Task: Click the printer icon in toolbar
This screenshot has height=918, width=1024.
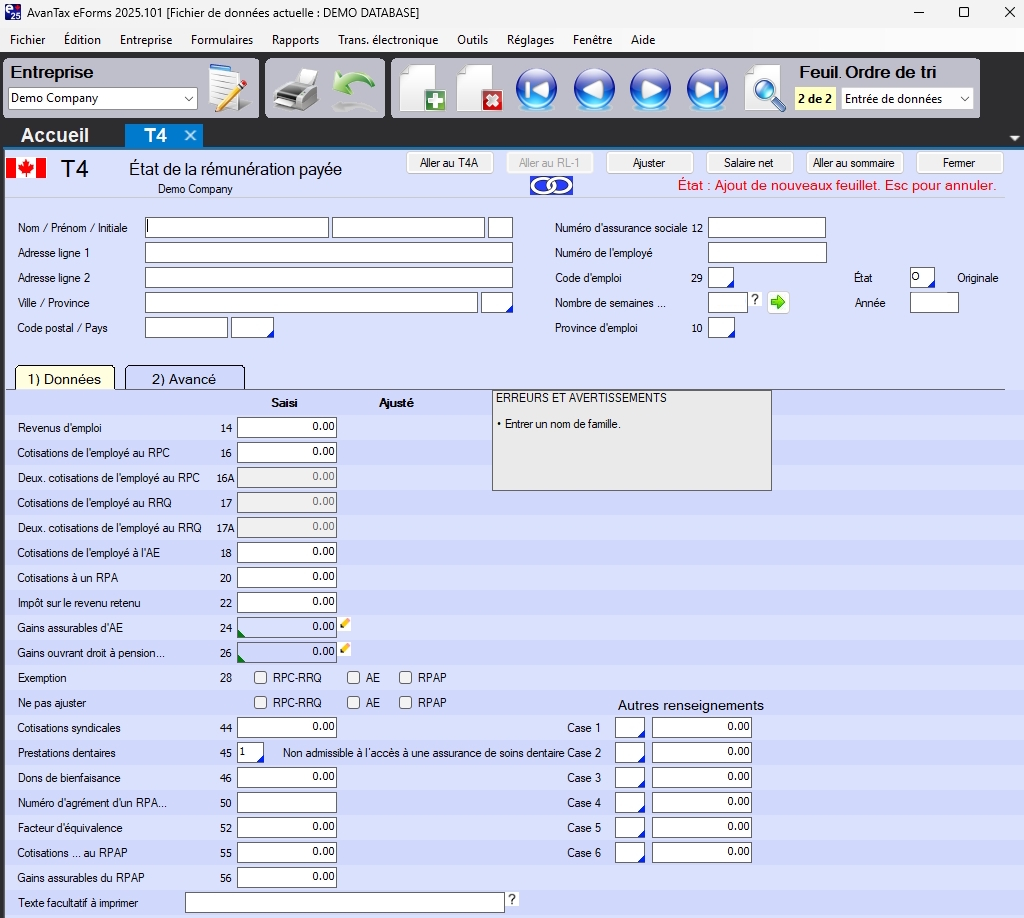Action: 296,89
